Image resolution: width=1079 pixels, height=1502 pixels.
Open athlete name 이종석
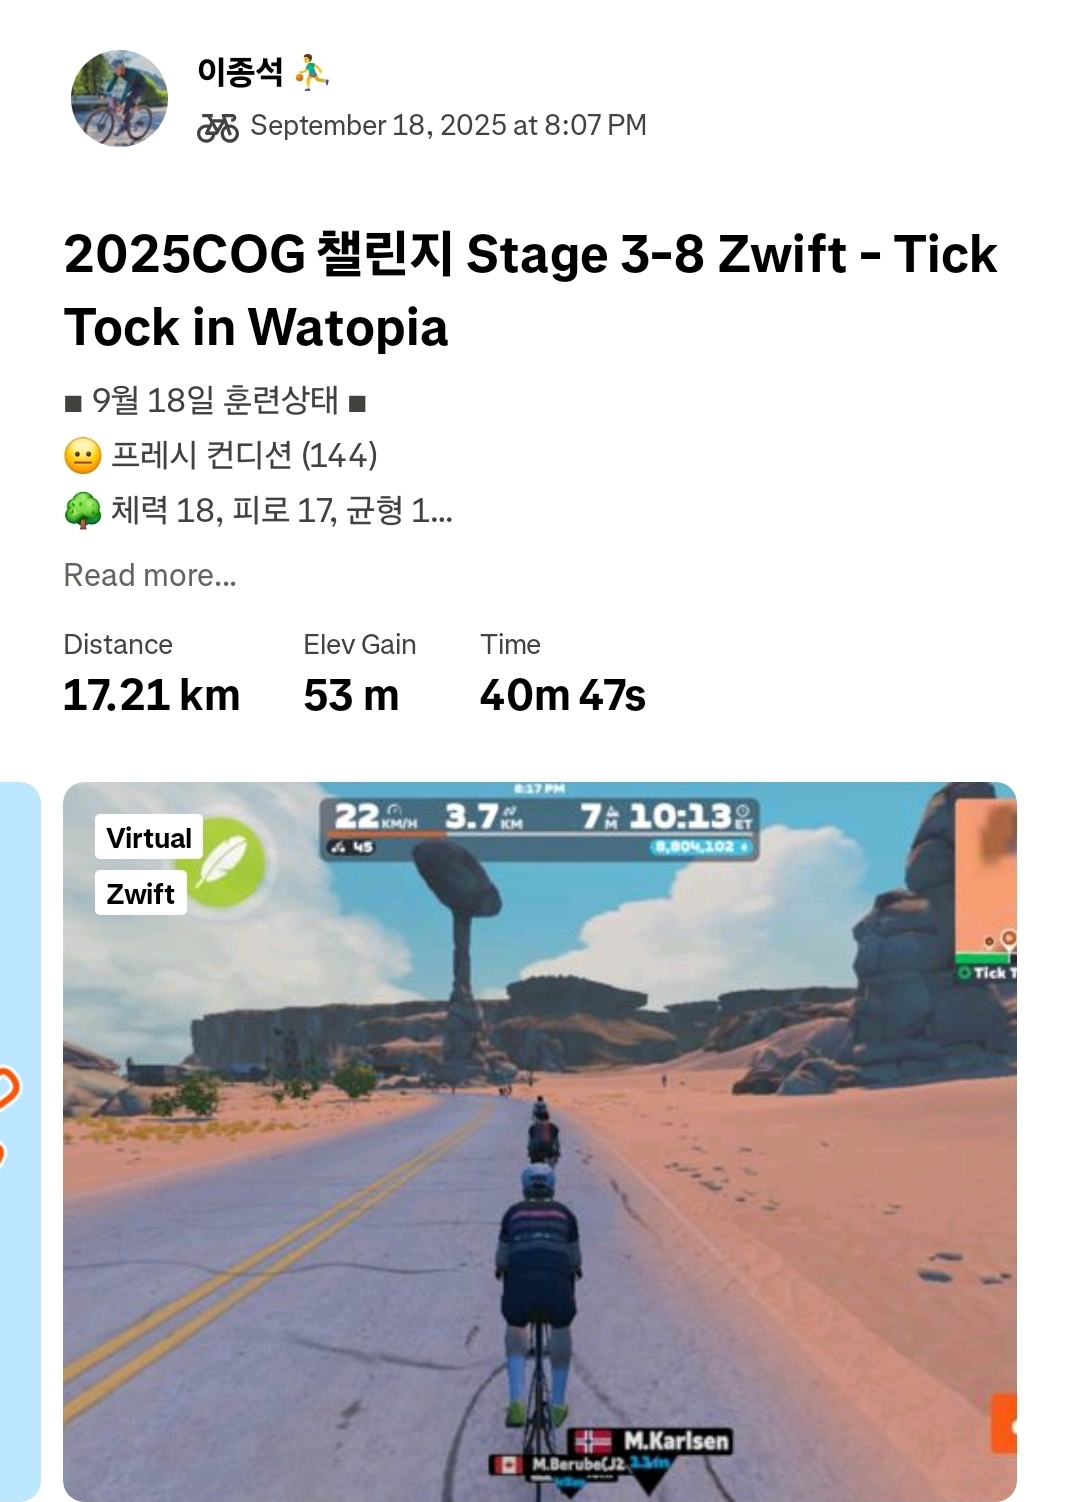[240, 72]
